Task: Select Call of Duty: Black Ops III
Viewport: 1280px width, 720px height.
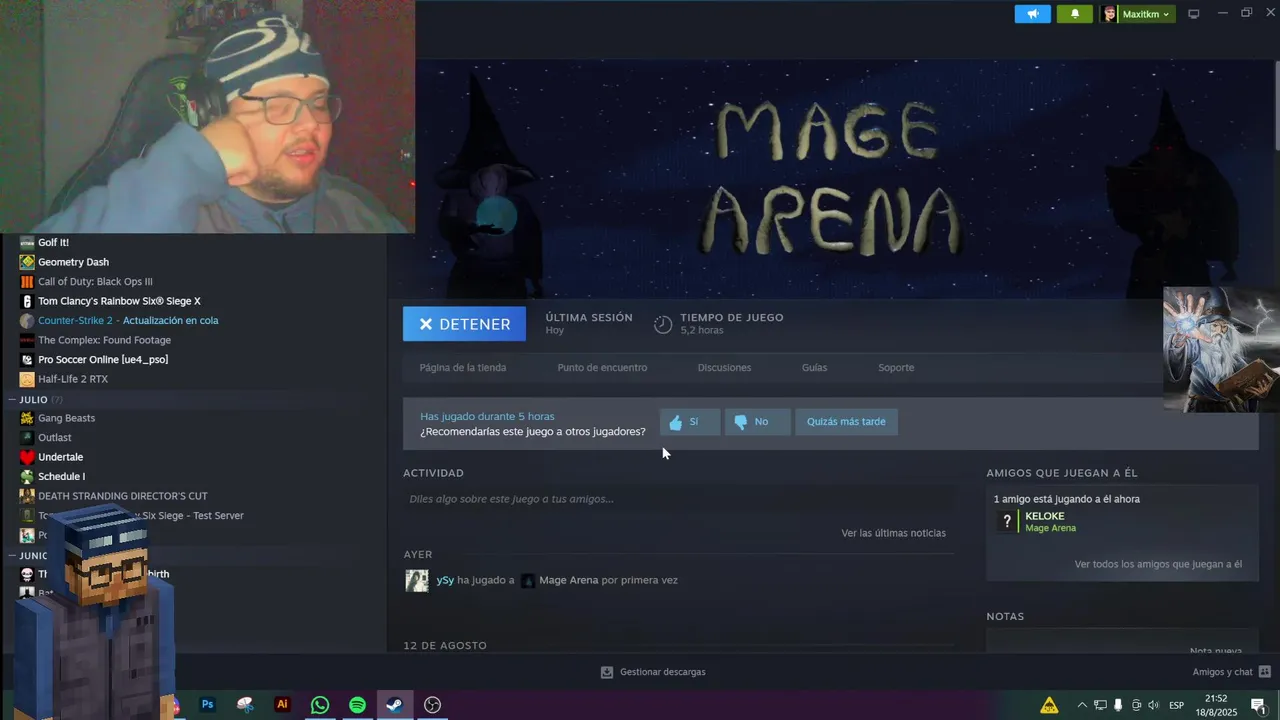Action: [95, 281]
